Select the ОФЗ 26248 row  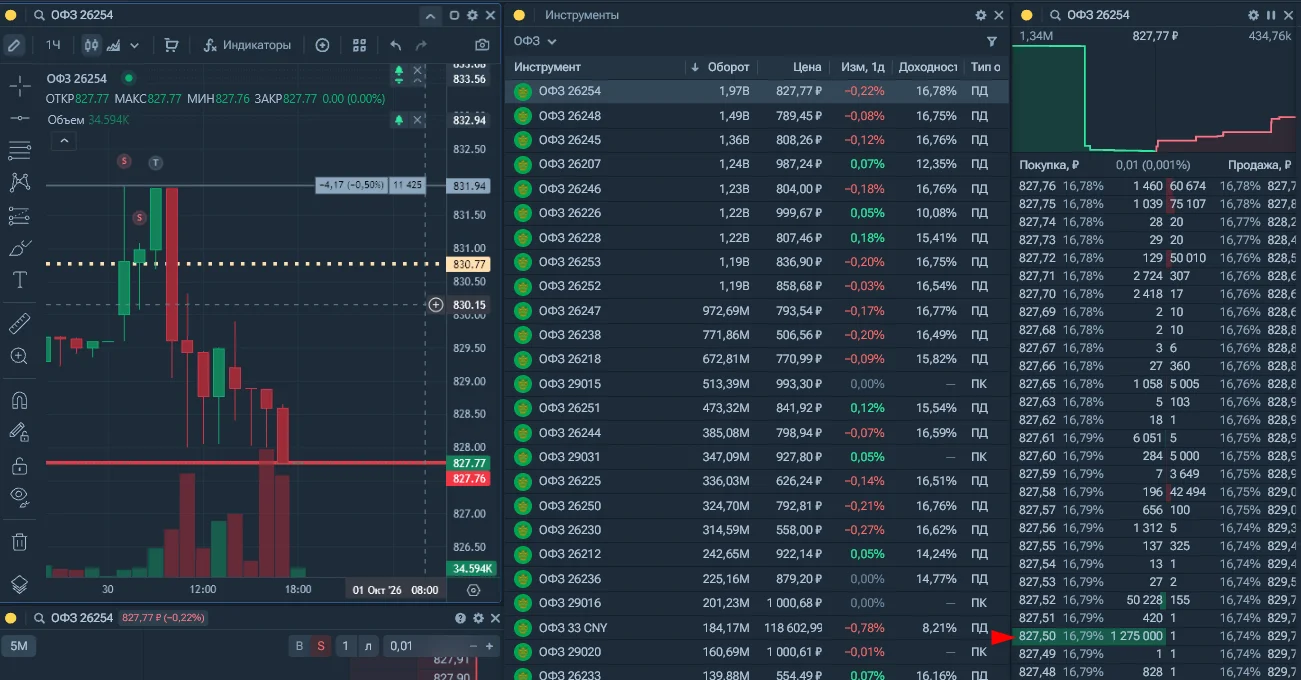click(x=756, y=115)
